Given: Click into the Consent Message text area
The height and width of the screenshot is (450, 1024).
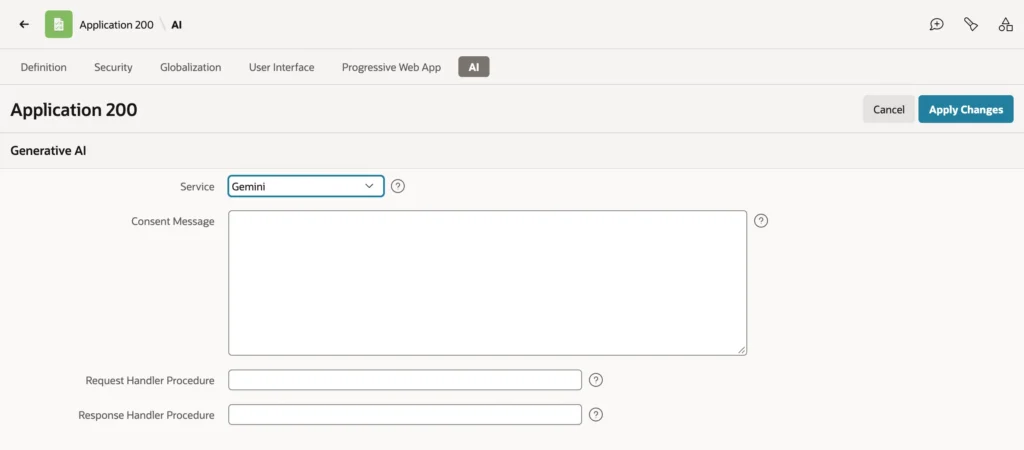Looking at the screenshot, I should pyautogui.click(x=487, y=283).
